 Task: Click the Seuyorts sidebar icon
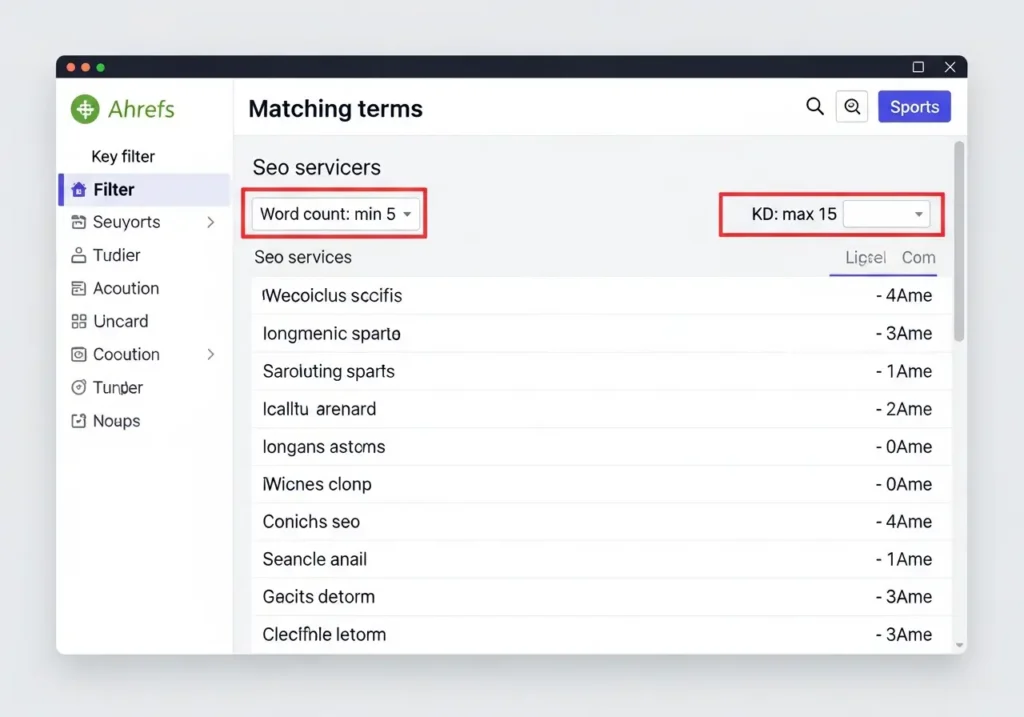point(78,222)
